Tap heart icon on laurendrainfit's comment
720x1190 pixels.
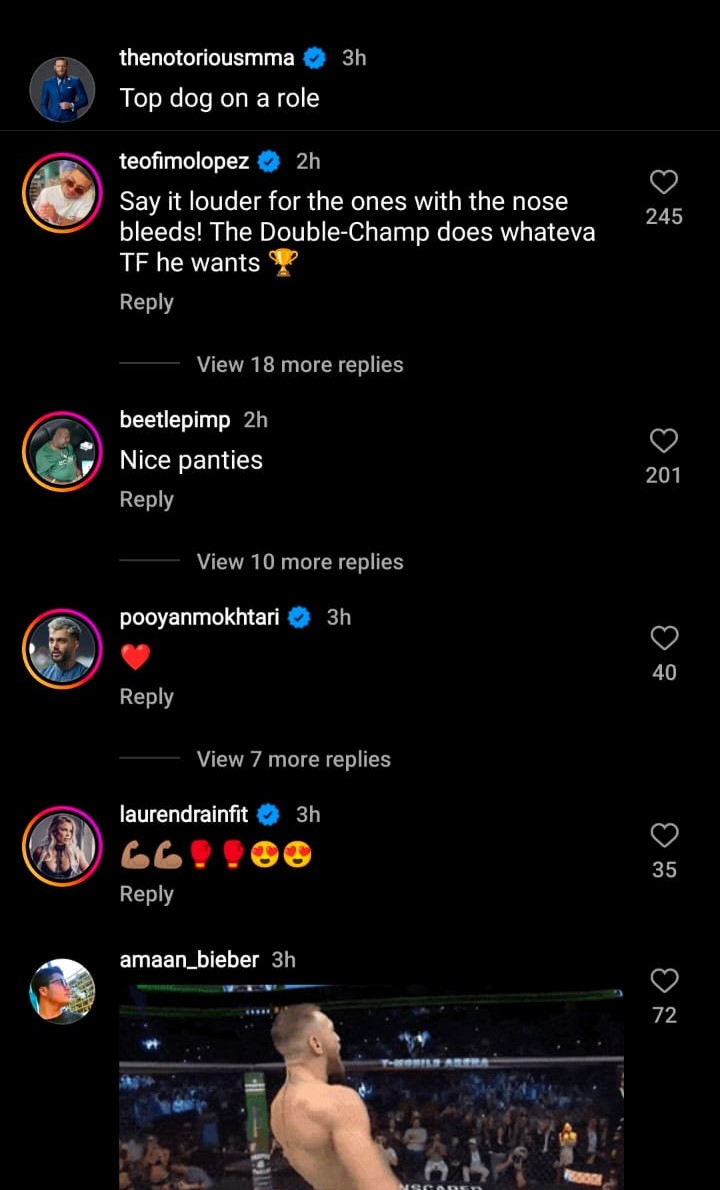tap(664, 835)
